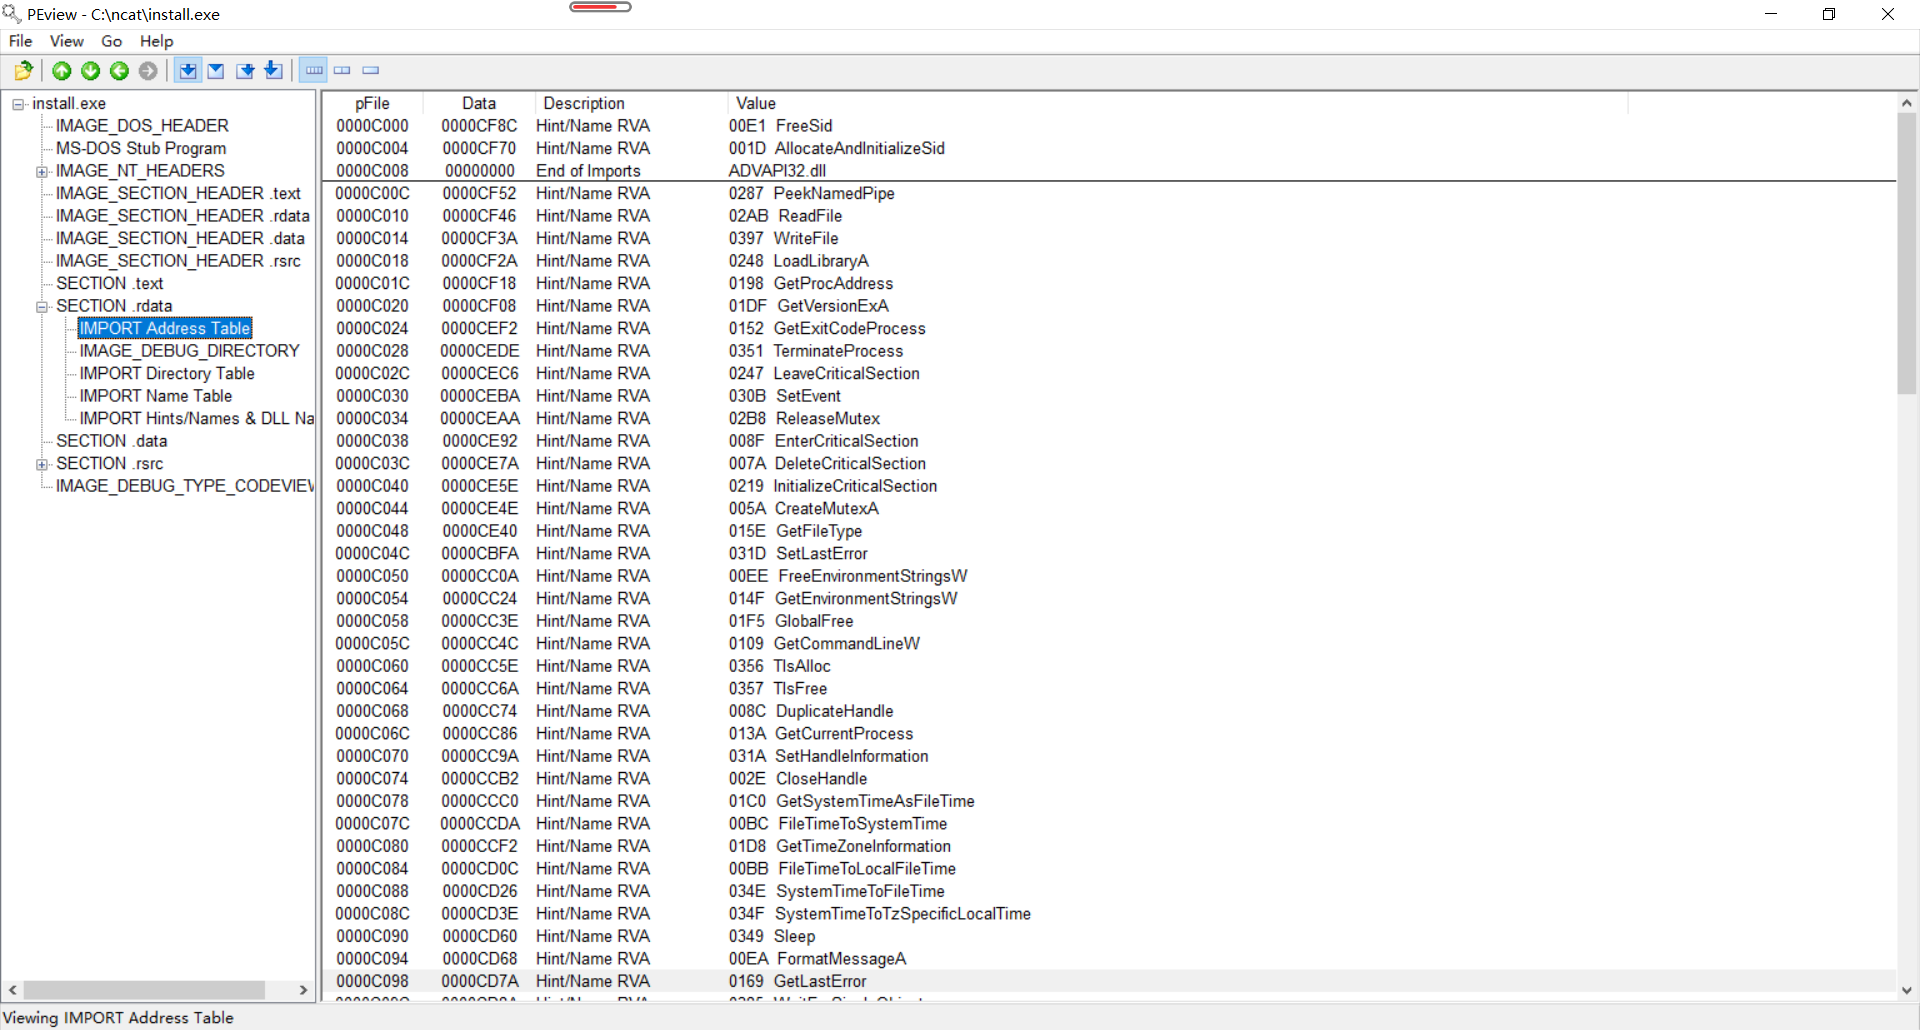Click the Data cell 0000CF8C
The height and width of the screenshot is (1030, 1920).
tap(479, 126)
